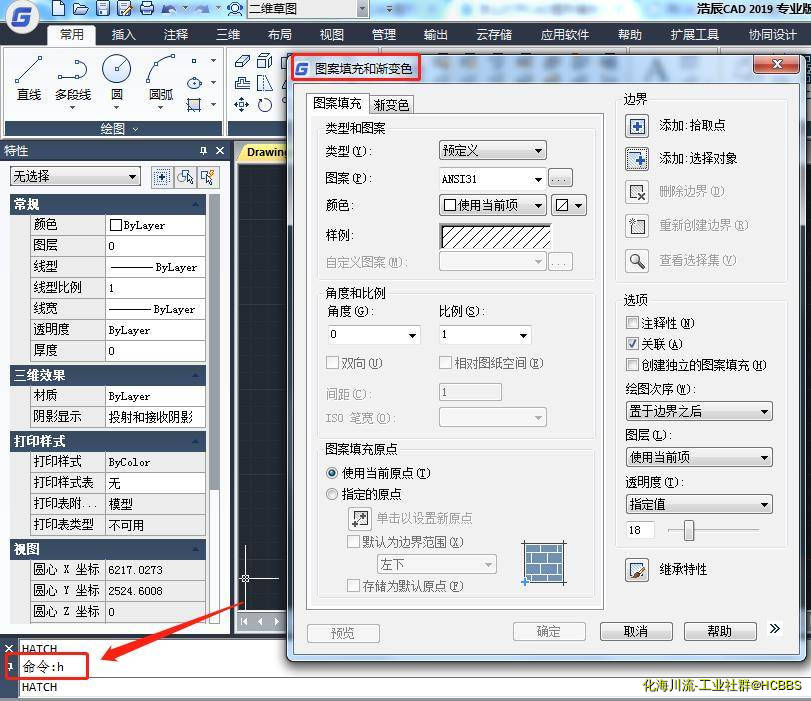Click the 查看选择集 magnifier icon
The image size is (811, 701).
point(637,260)
